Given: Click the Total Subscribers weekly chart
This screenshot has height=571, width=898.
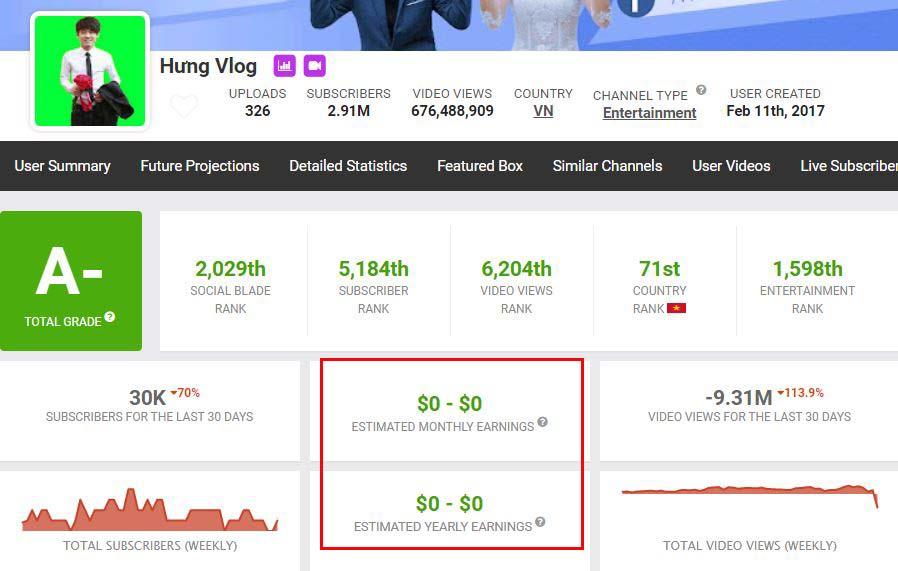Looking at the screenshot, I should [149, 510].
